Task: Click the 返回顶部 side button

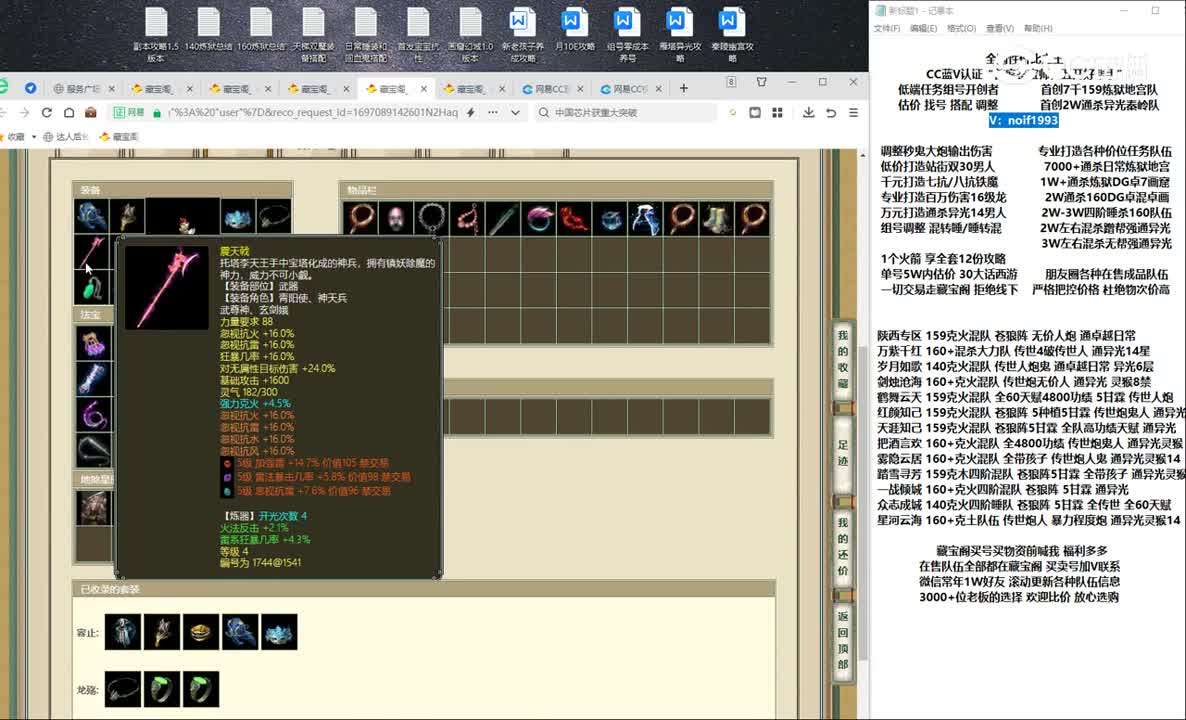Action: click(843, 640)
